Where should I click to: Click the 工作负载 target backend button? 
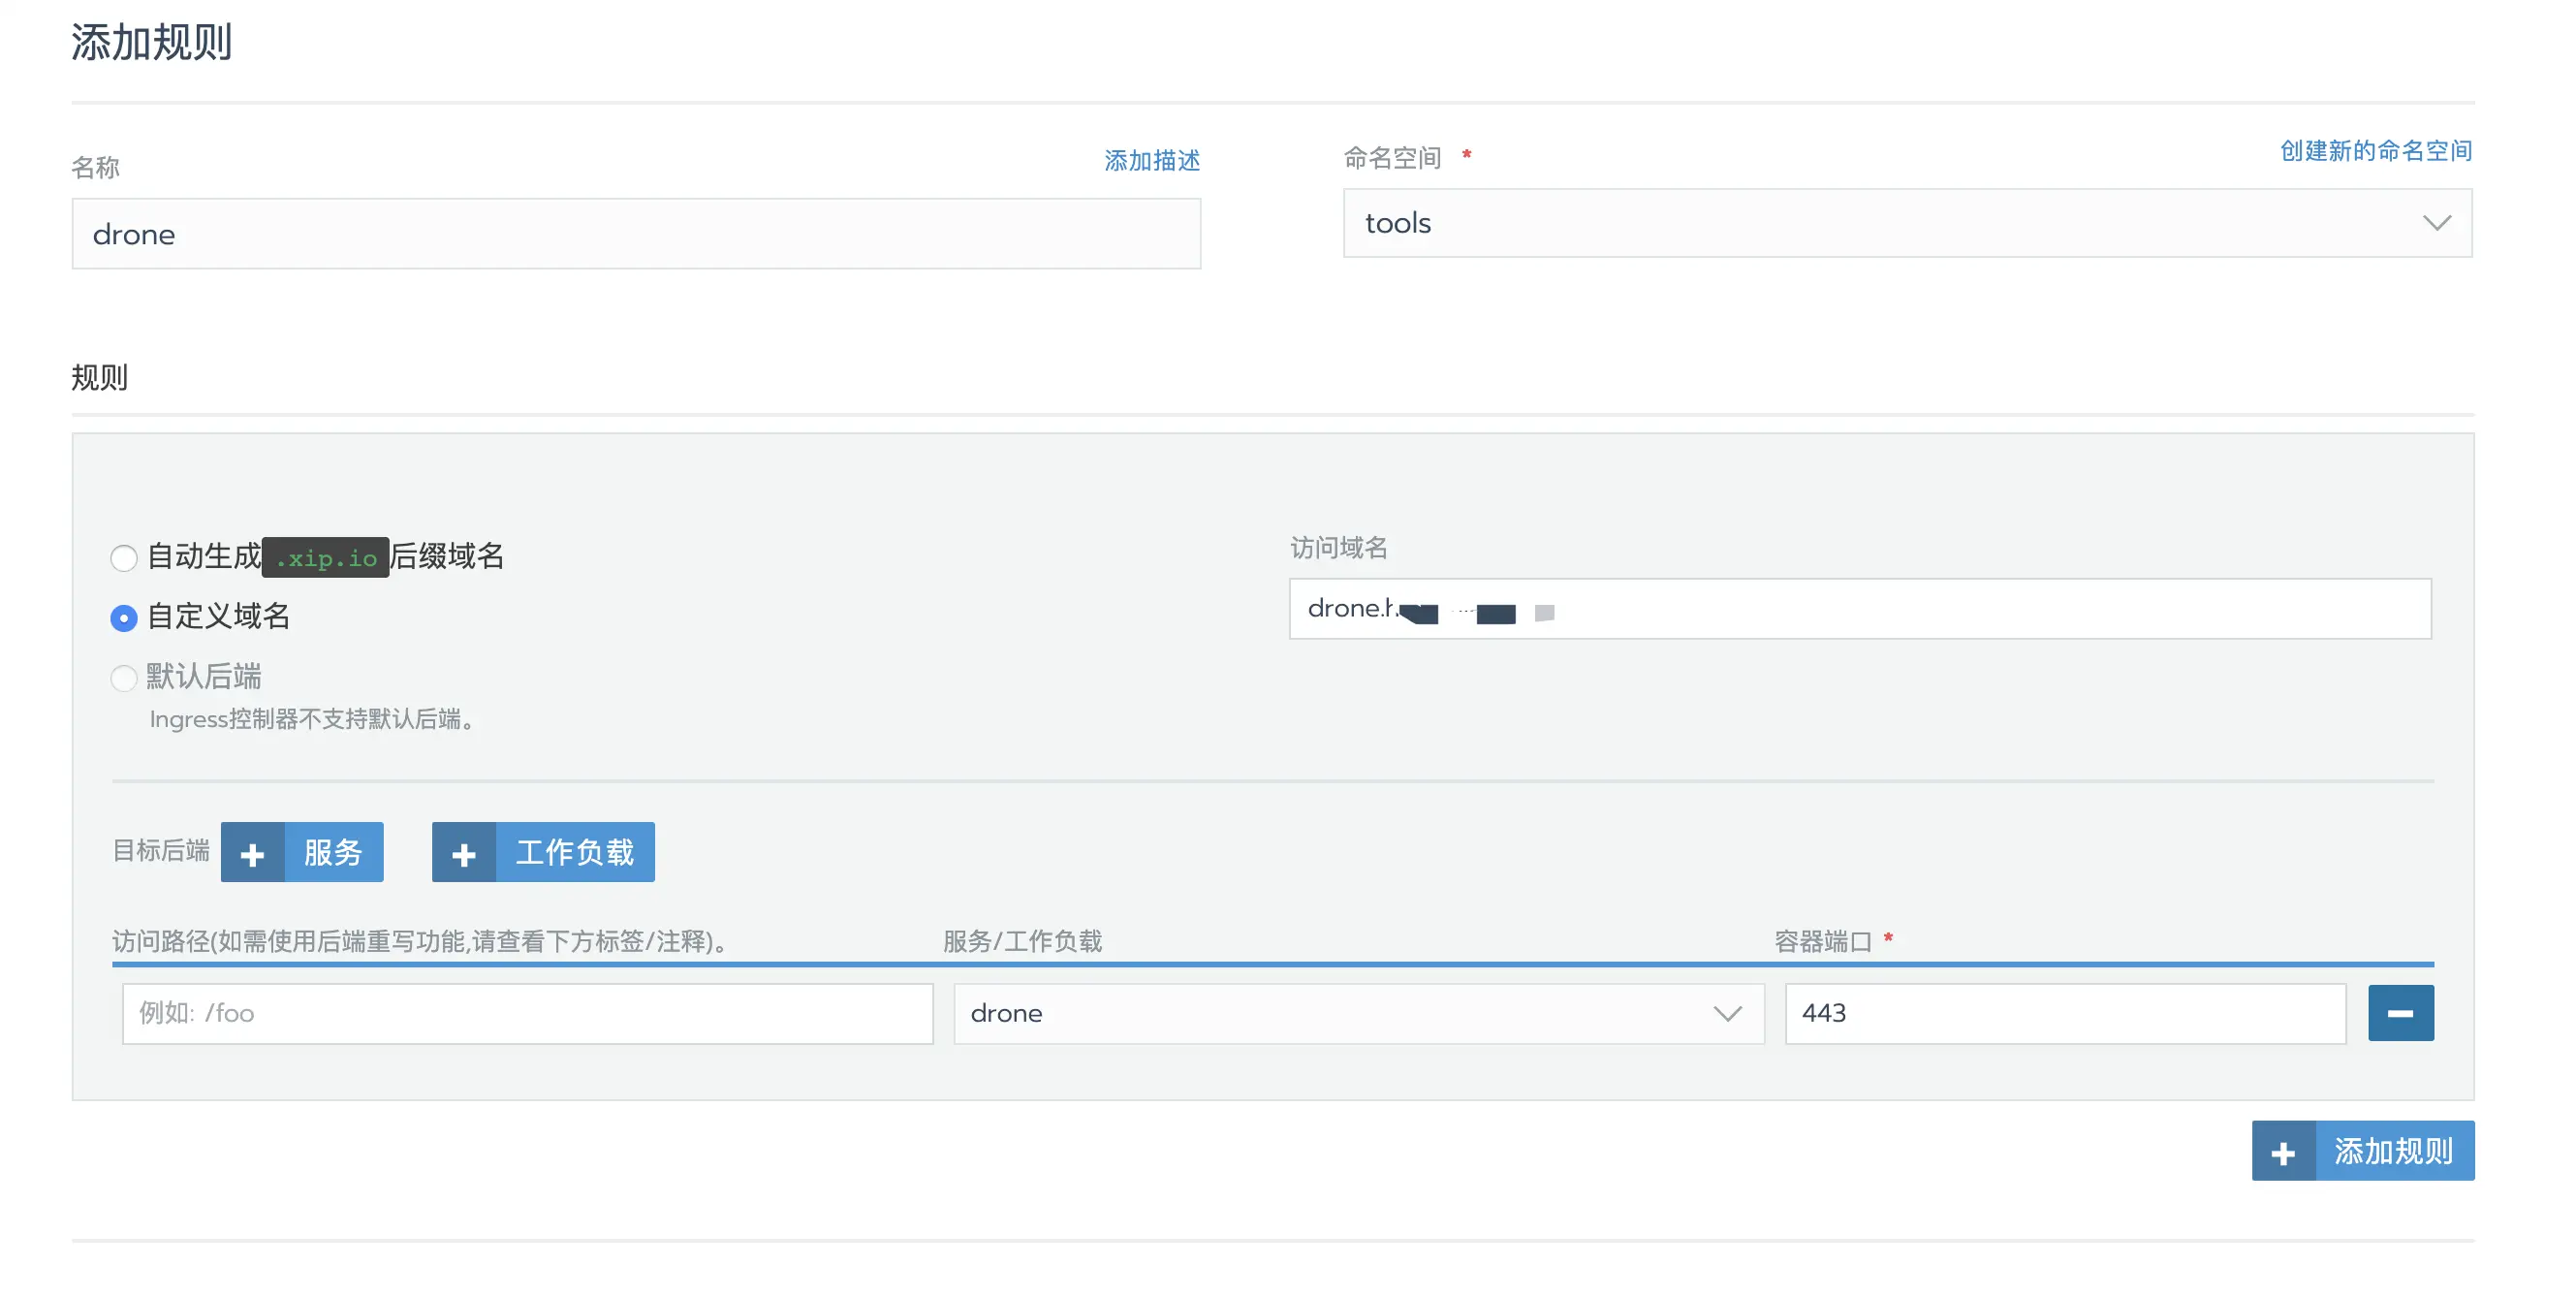click(574, 853)
